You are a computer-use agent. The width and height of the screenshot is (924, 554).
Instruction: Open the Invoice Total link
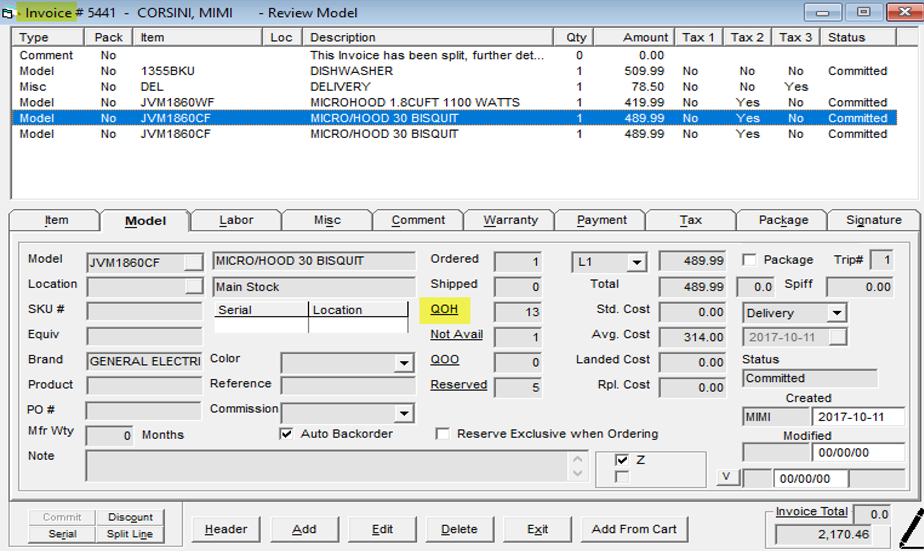click(x=811, y=512)
